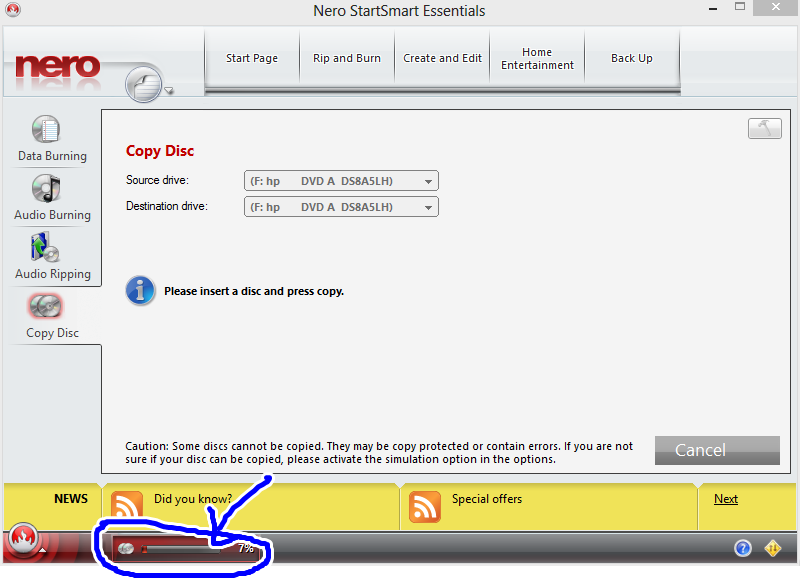Select the Copy Disc two-discs icon
This screenshot has width=800, height=581.
[x=45, y=306]
